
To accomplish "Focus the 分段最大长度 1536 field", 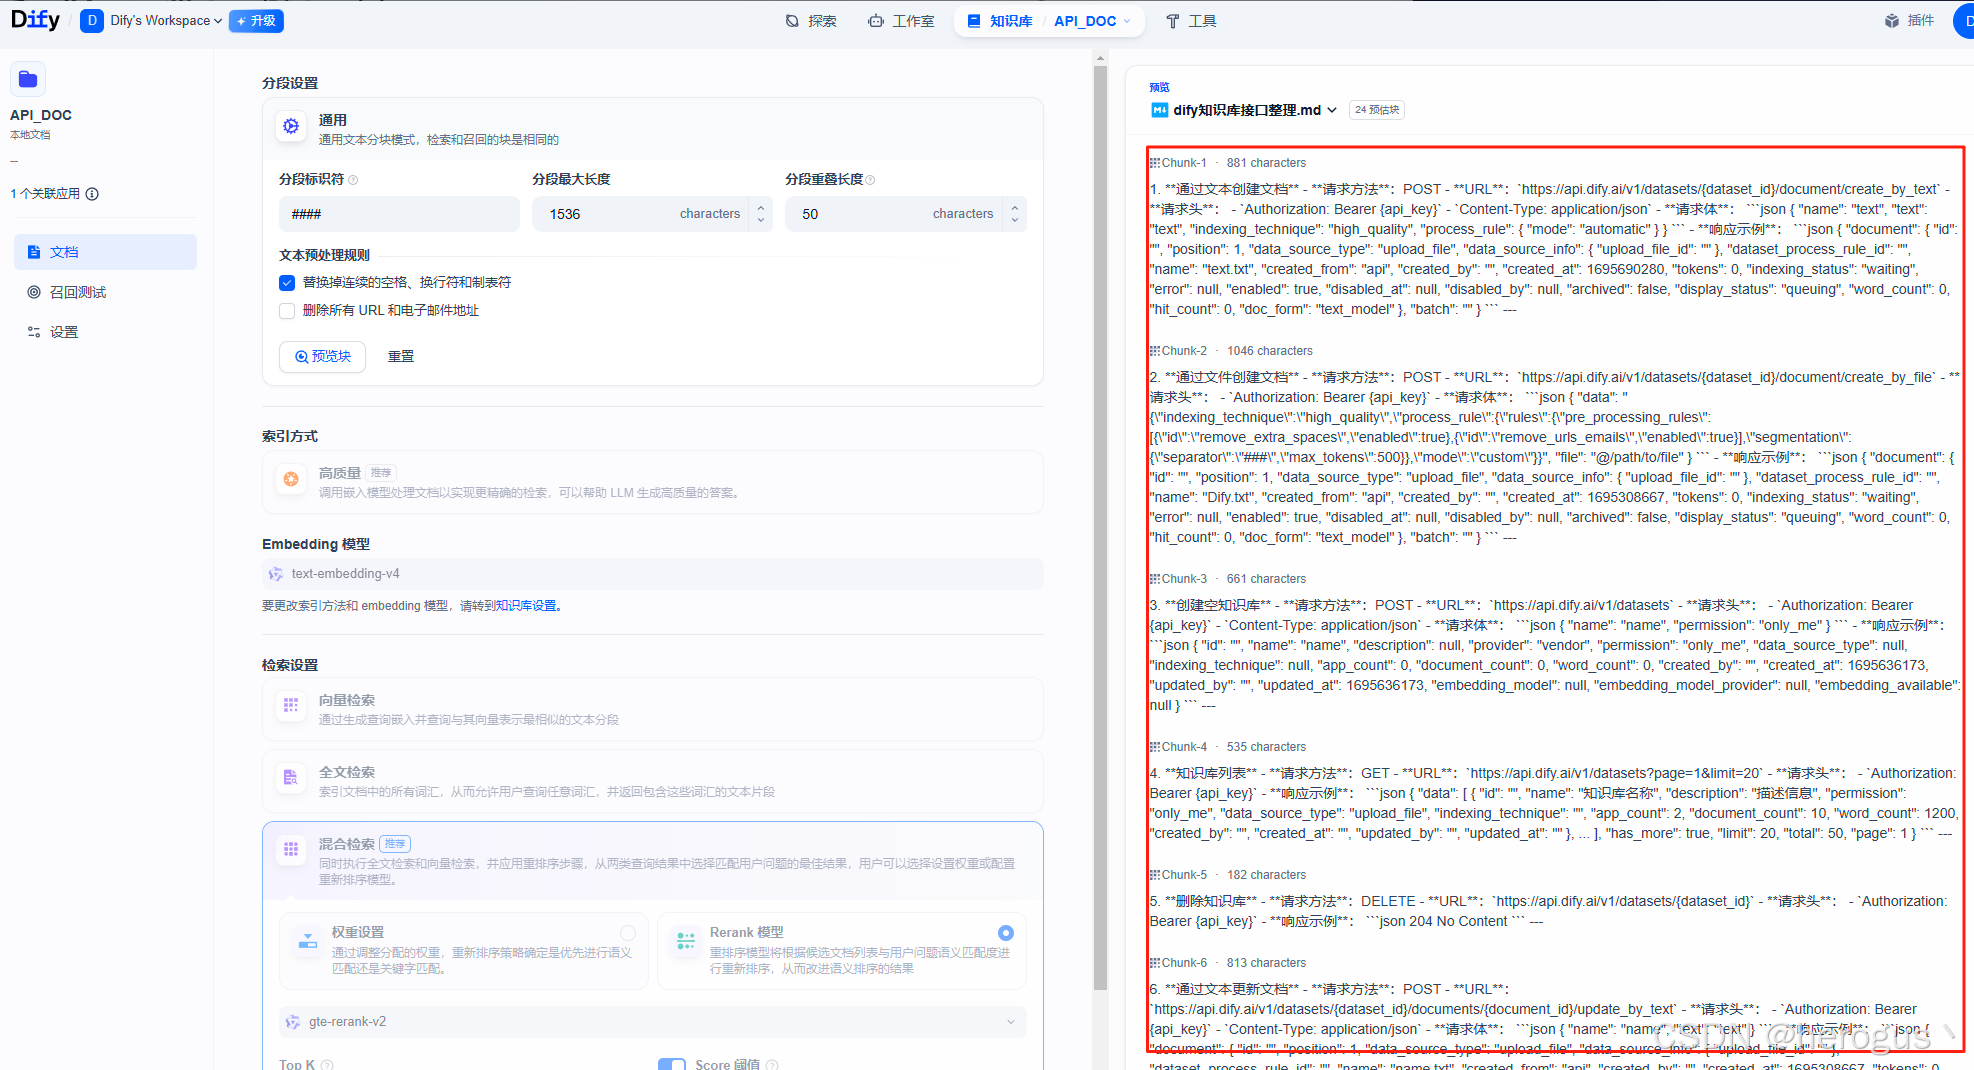I will 640,214.
